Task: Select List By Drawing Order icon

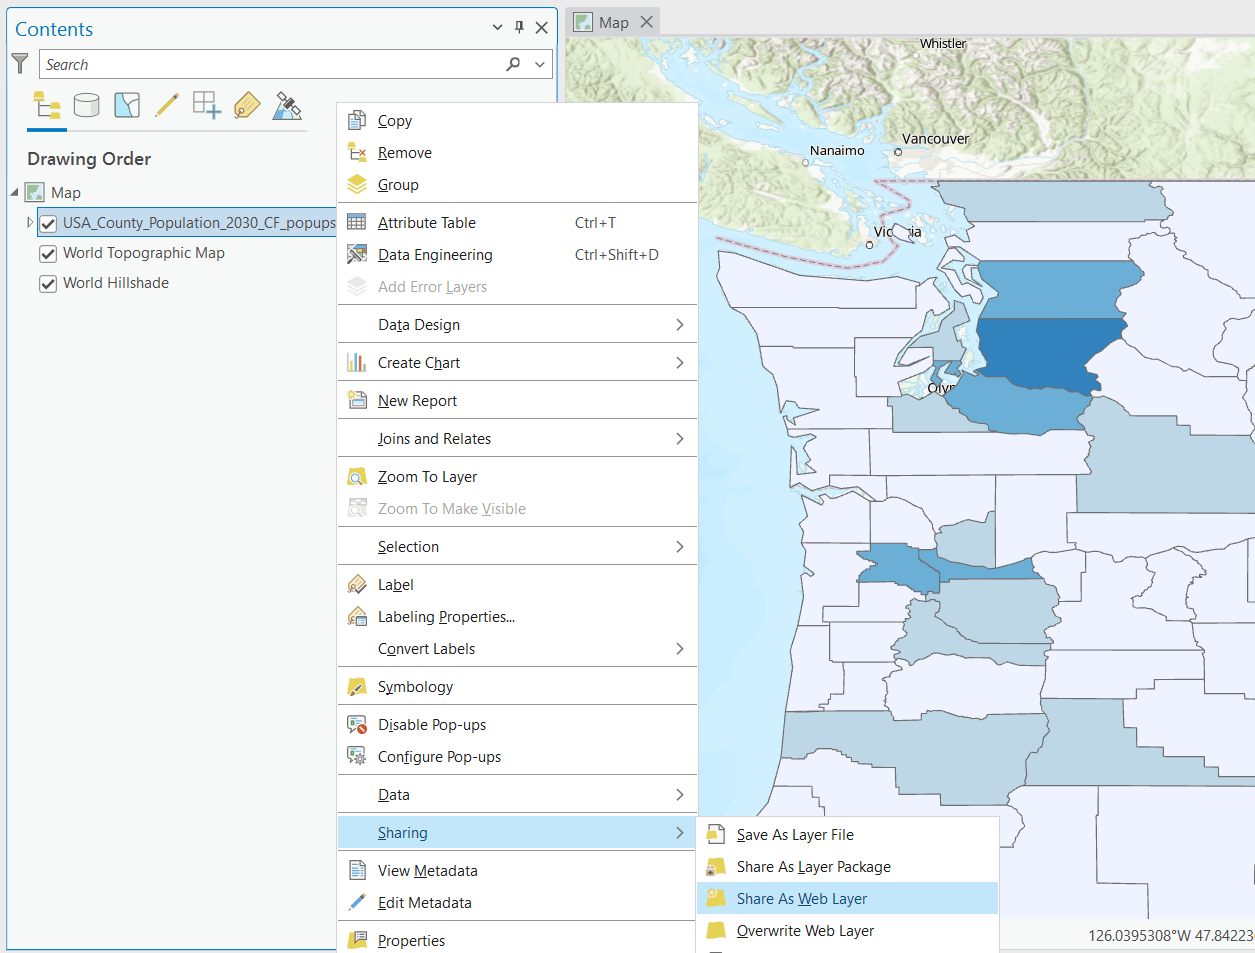Action: tap(47, 105)
